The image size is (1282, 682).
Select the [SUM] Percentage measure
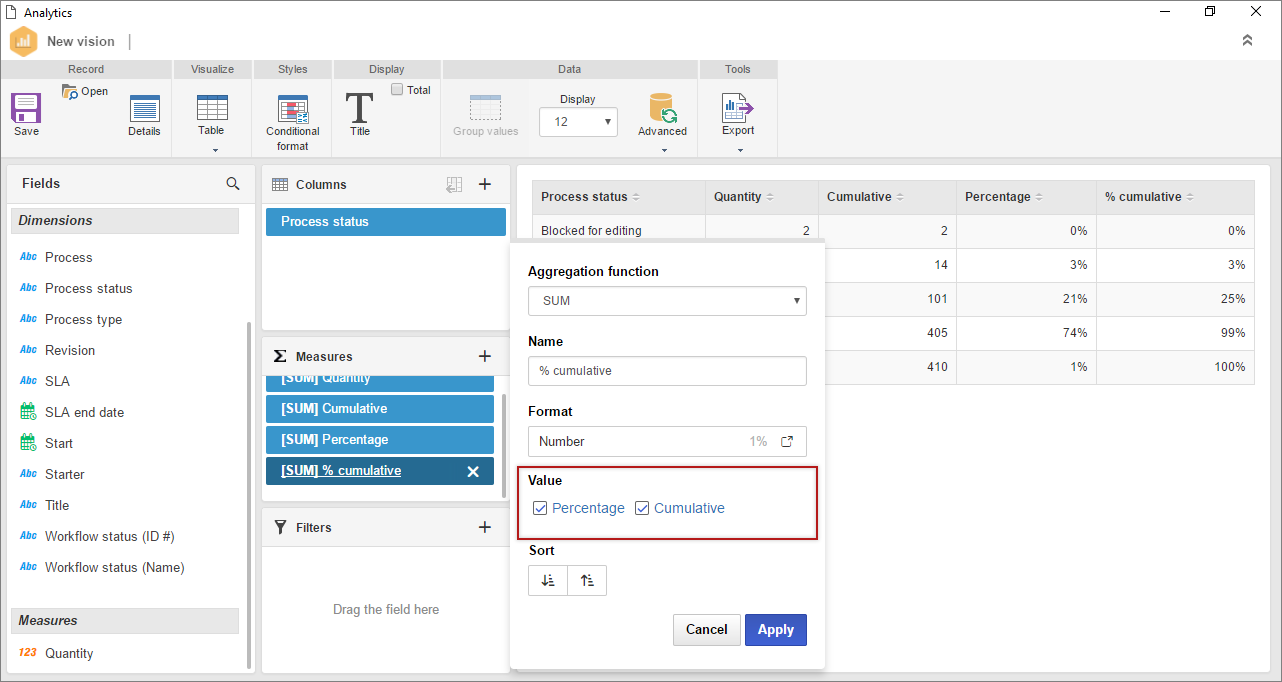tap(380, 440)
